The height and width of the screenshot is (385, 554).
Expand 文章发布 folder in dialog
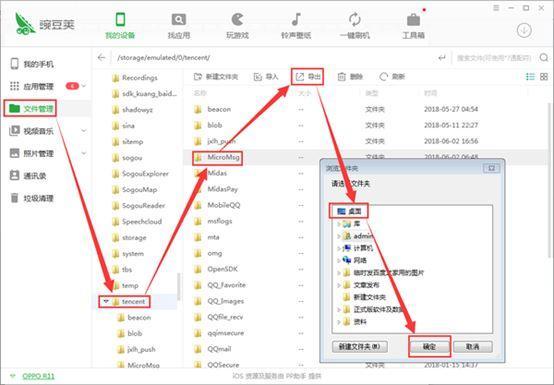[x=339, y=285]
